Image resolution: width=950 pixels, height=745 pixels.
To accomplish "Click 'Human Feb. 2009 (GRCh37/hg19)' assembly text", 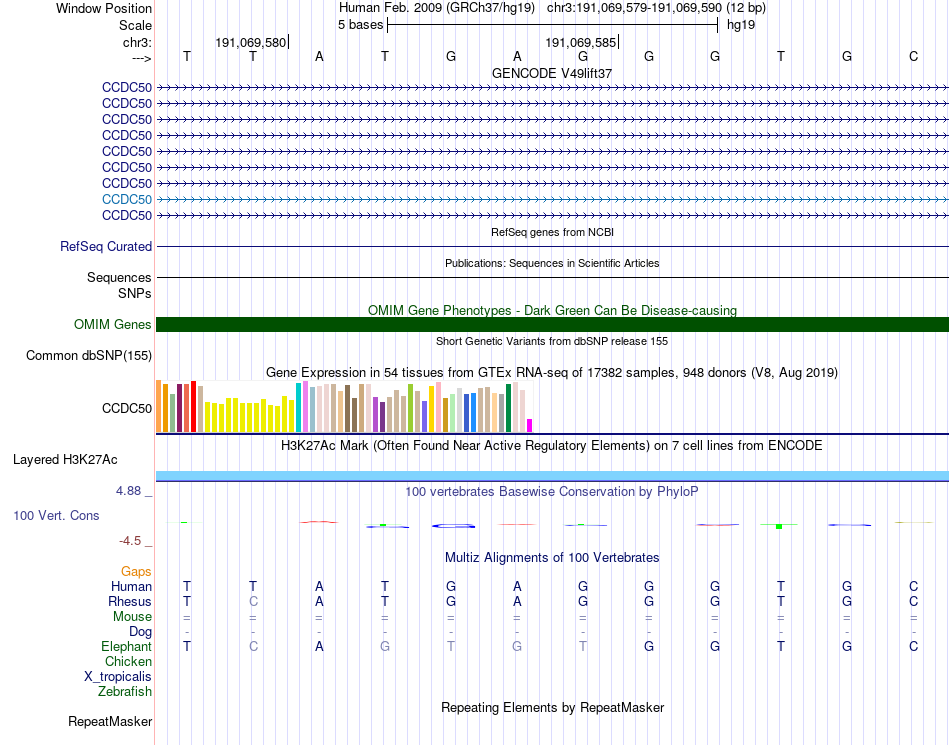I will tap(437, 8).
